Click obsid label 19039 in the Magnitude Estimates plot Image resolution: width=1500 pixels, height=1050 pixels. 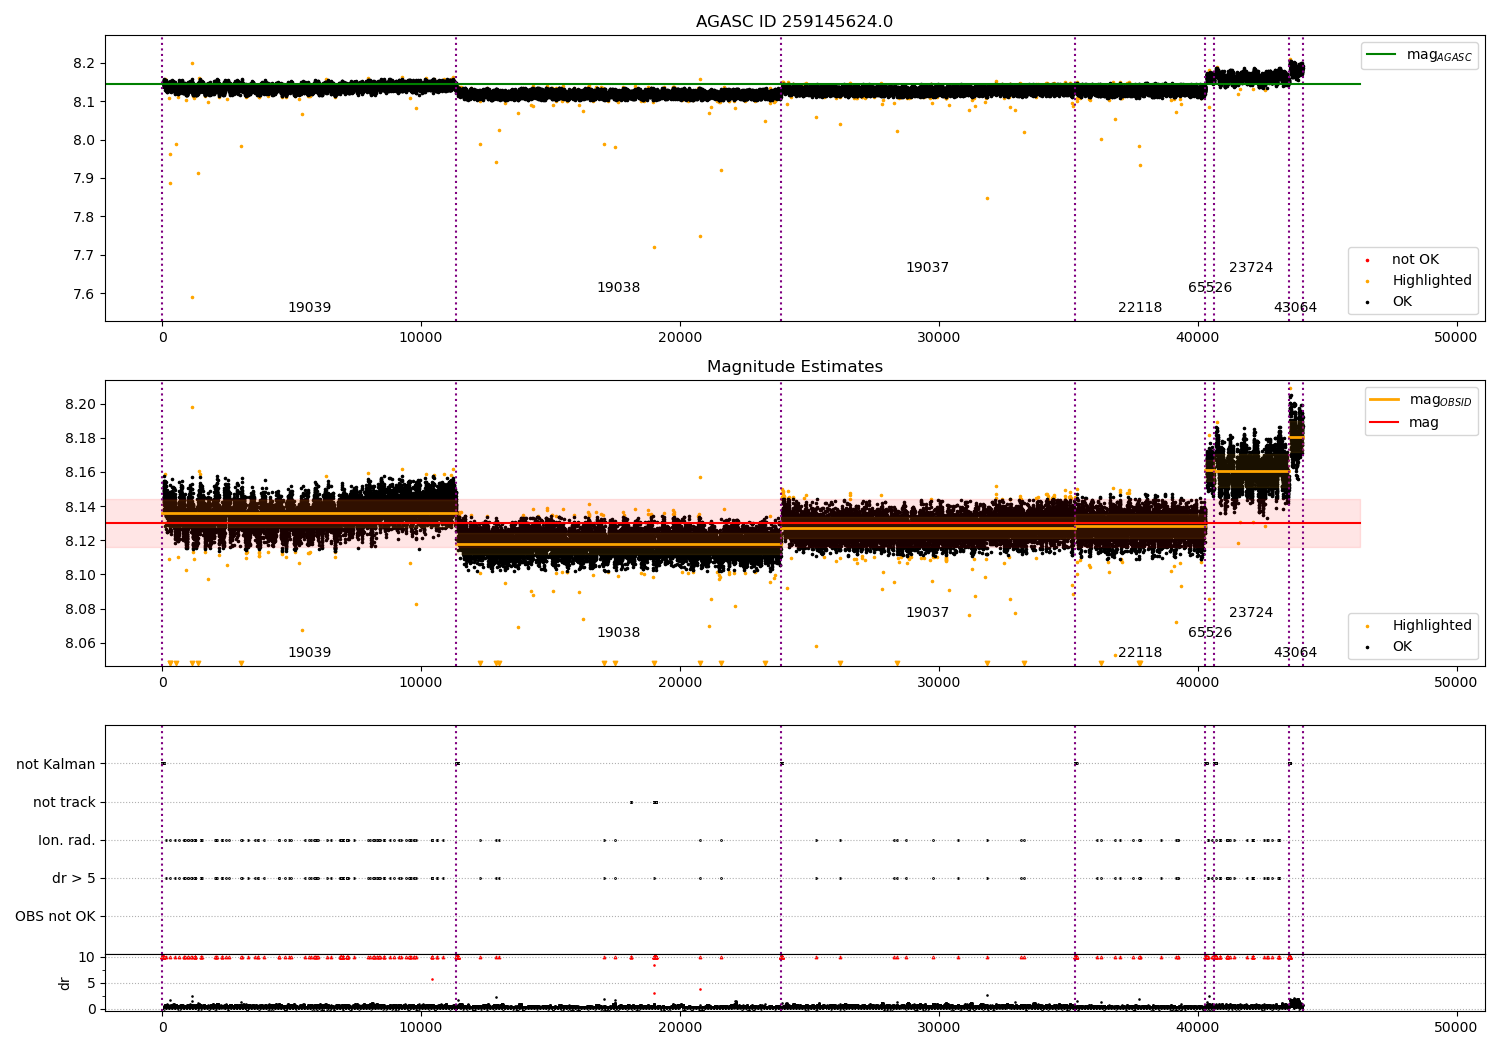tap(309, 653)
